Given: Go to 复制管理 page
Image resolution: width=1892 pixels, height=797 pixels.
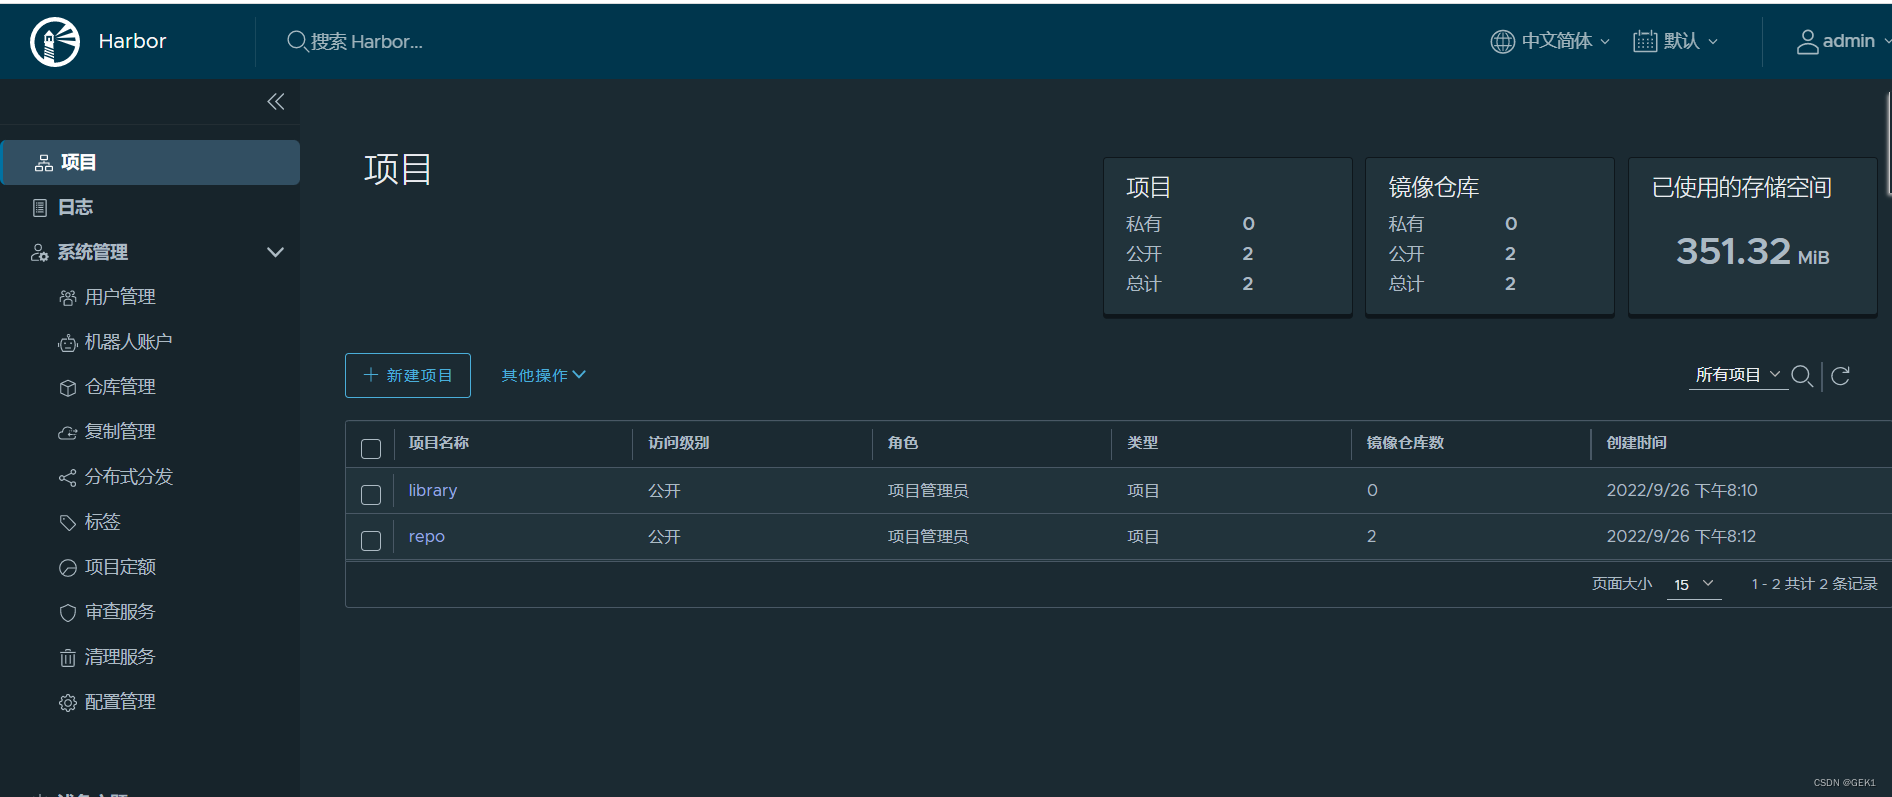Looking at the screenshot, I should click(x=120, y=432).
